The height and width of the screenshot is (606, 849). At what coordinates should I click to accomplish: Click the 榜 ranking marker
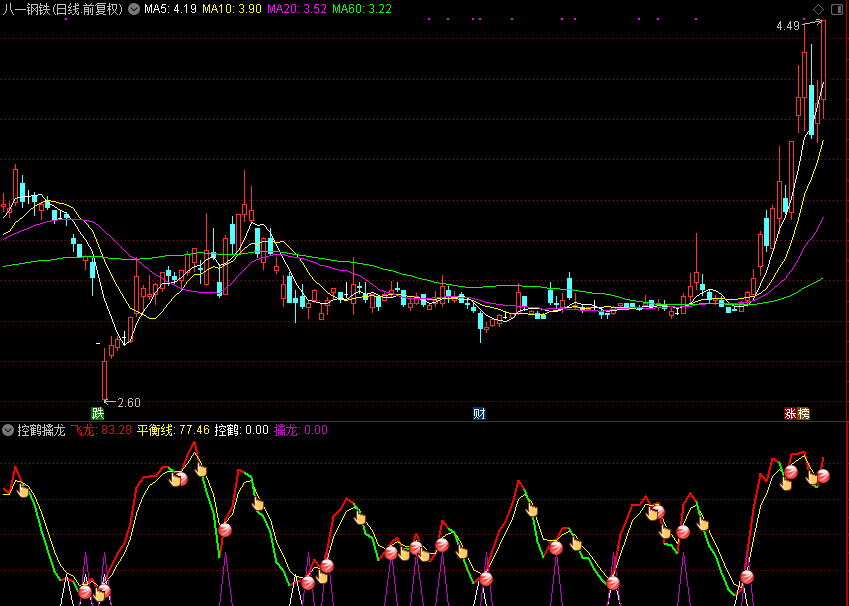tap(803, 413)
